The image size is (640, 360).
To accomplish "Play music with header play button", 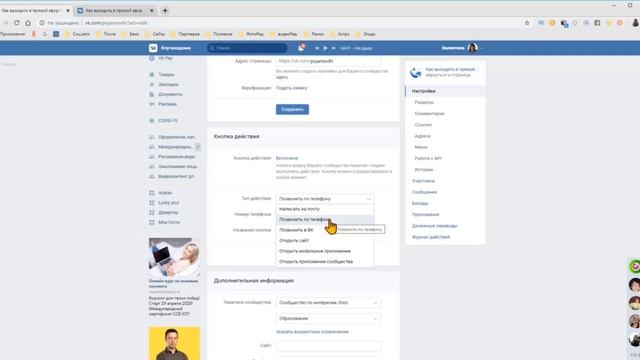I will [325, 48].
